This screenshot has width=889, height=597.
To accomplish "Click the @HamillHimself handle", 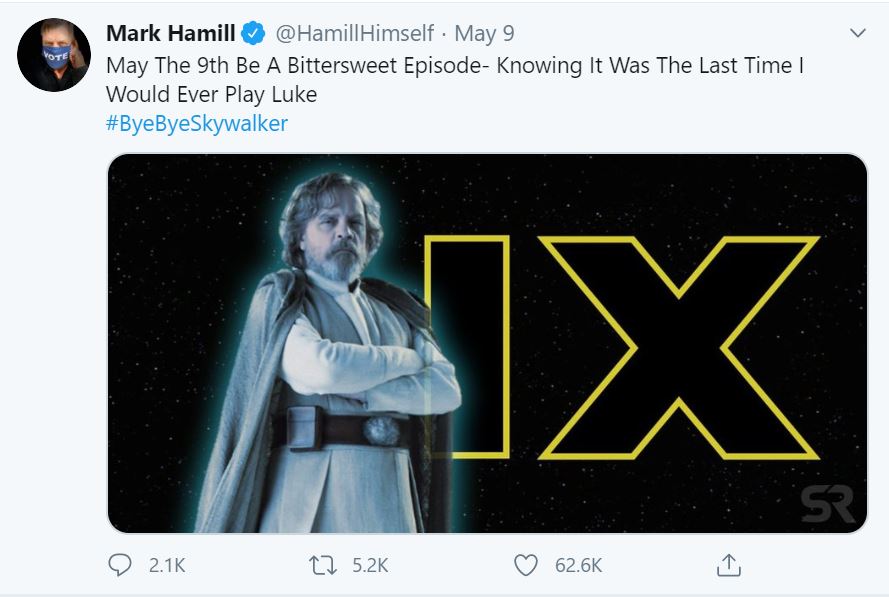I will coord(353,33).
